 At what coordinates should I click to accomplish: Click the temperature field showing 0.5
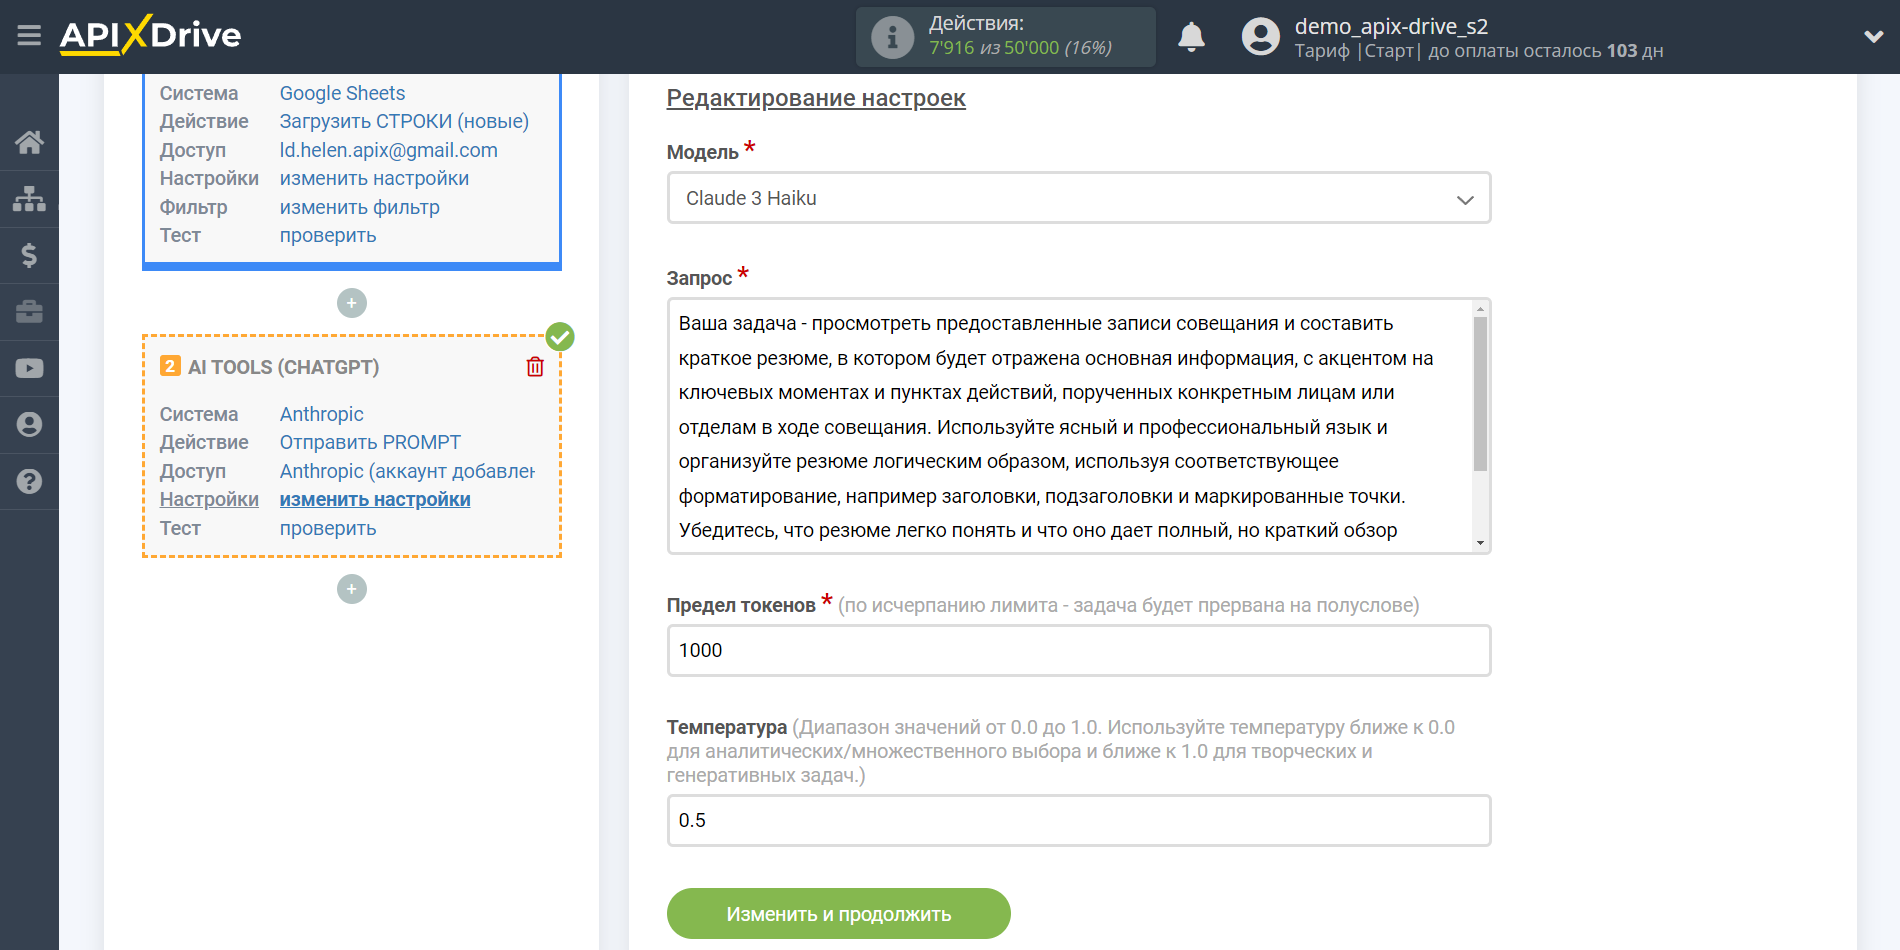pyautogui.click(x=1079, y=820)
